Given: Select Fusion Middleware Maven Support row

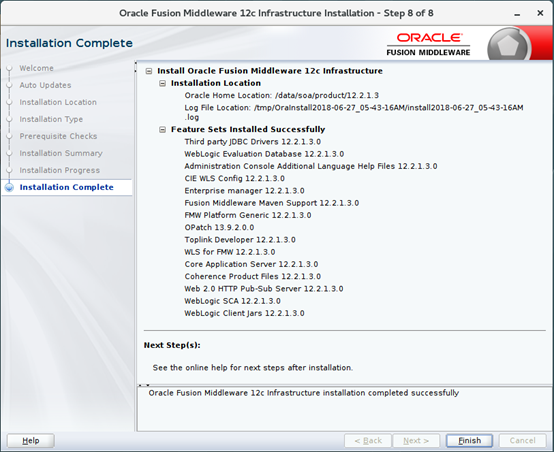Looking at the screenshot, I should tap(272, 203).
